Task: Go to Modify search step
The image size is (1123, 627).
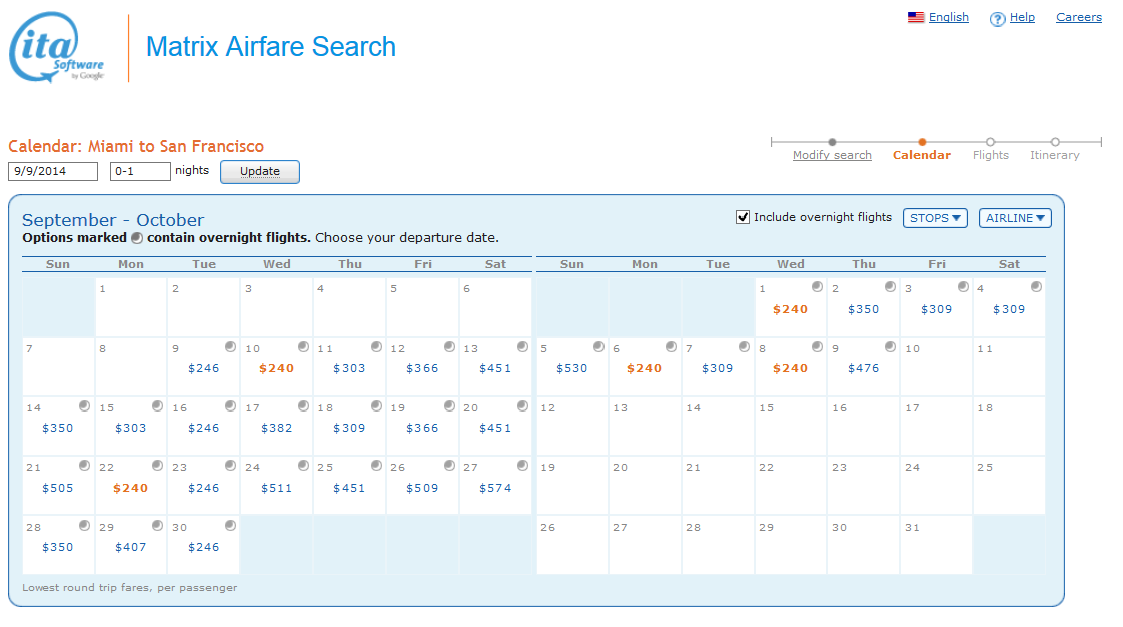Action: [x=832, y=155]
